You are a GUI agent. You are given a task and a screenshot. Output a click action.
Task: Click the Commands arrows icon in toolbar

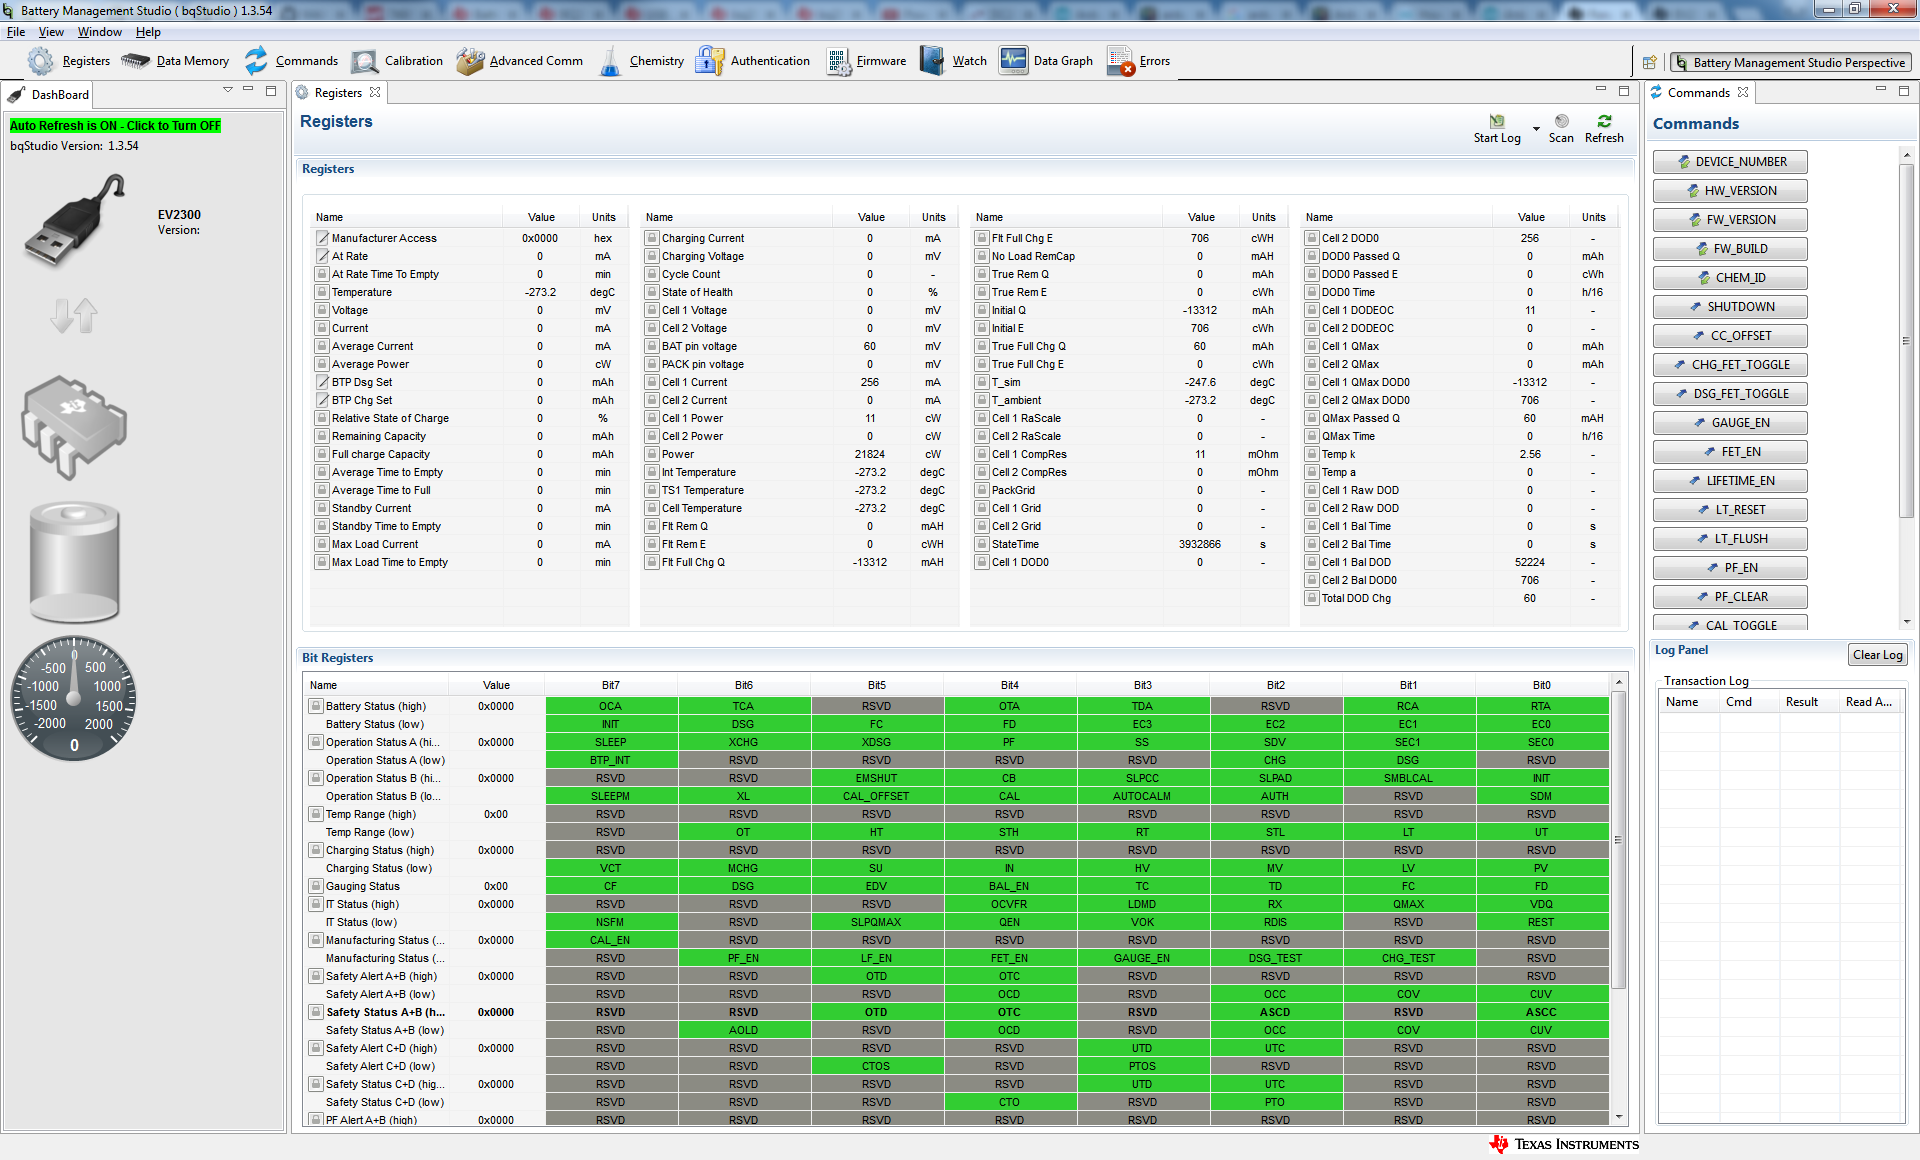(x=257, y=61)
